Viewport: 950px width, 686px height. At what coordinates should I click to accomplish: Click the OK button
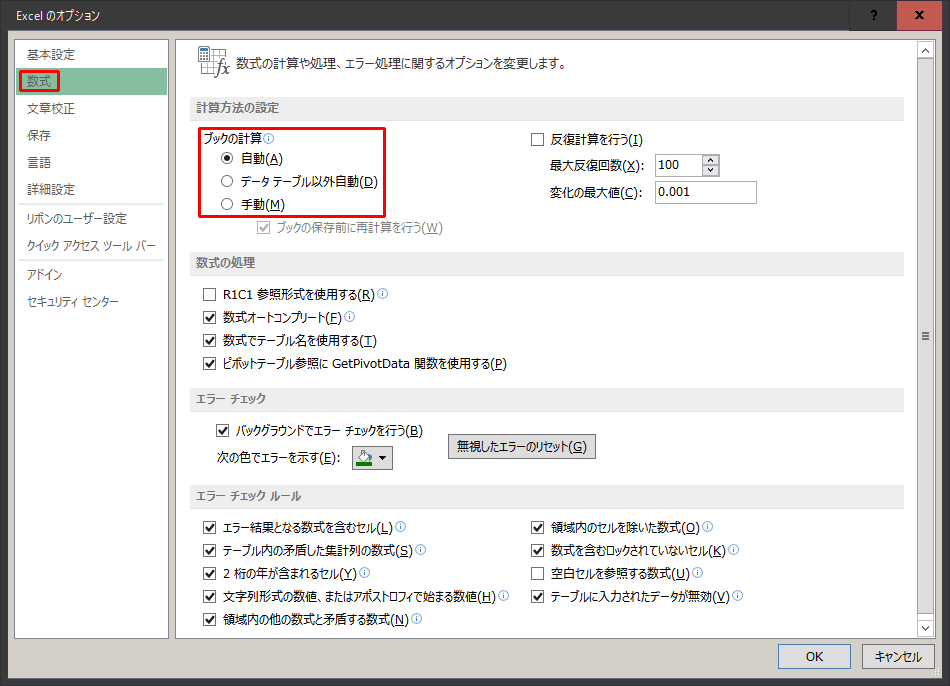pyautogui.click(x=814, y=656)
